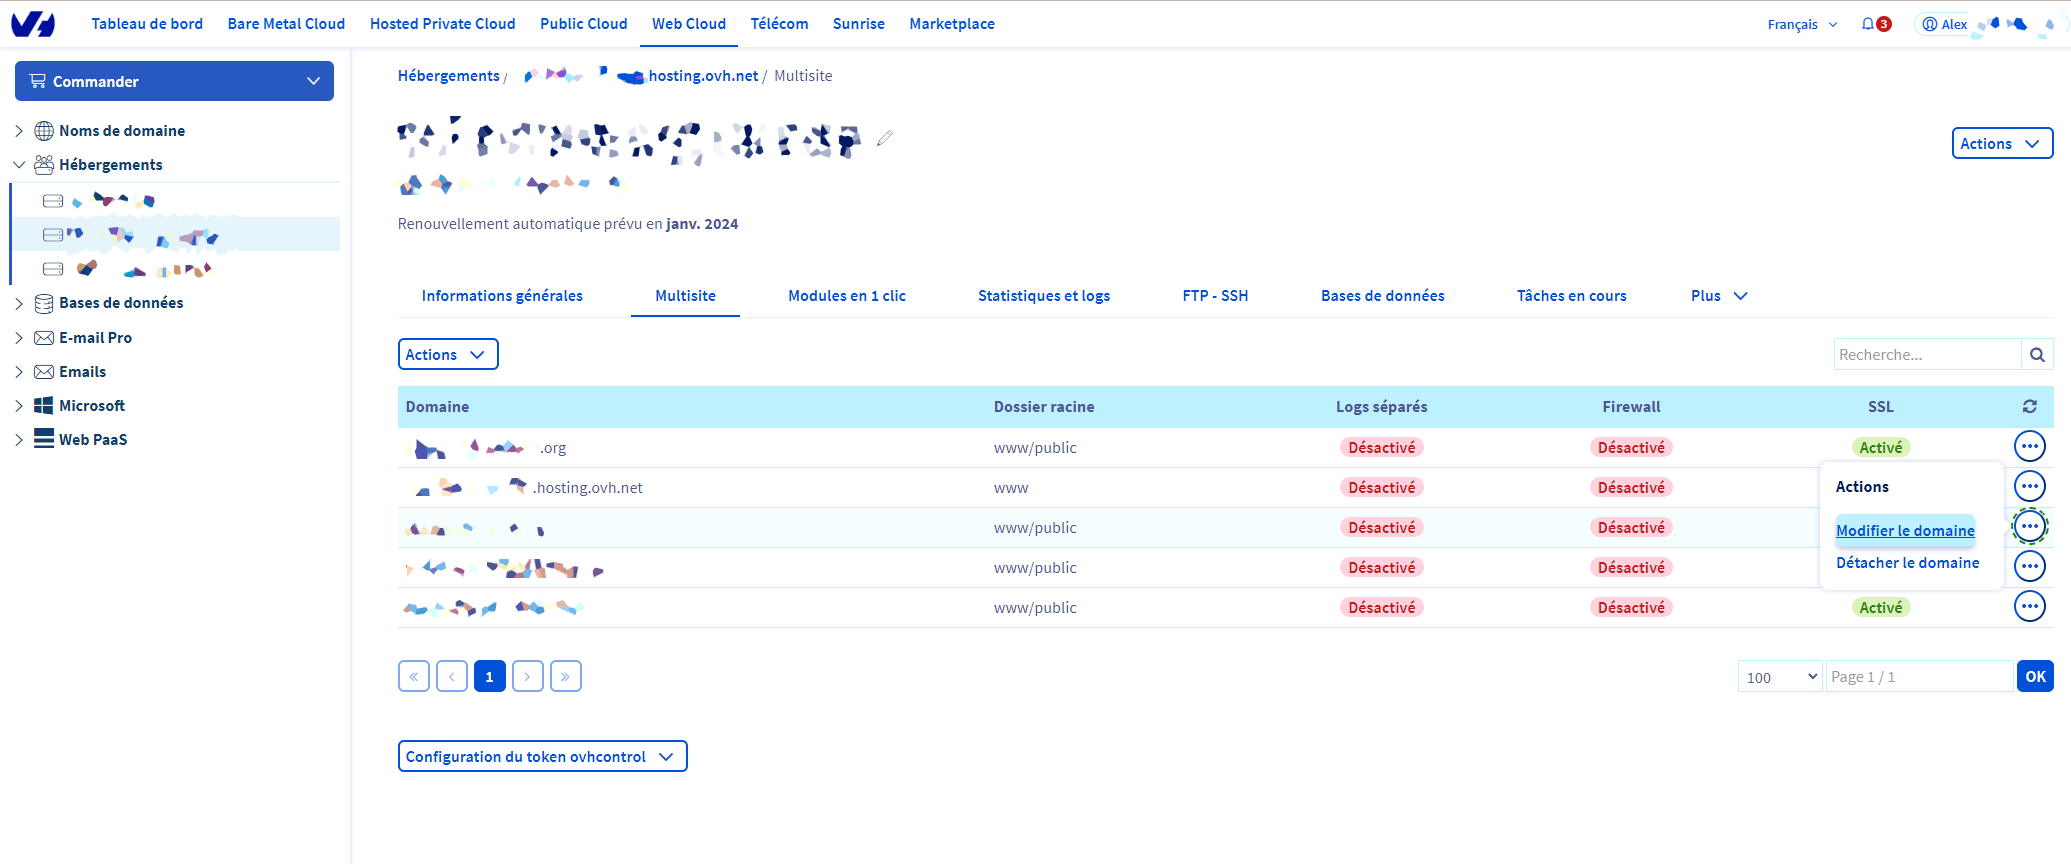Expand Configuration du token ovhcontrol
The width and height of the screenshot is (2071, 864).
542,757
